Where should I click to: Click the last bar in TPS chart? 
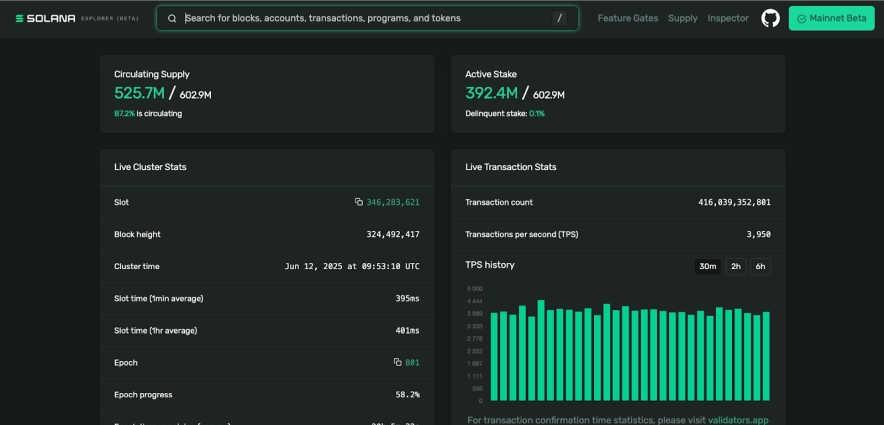(766, 356)
